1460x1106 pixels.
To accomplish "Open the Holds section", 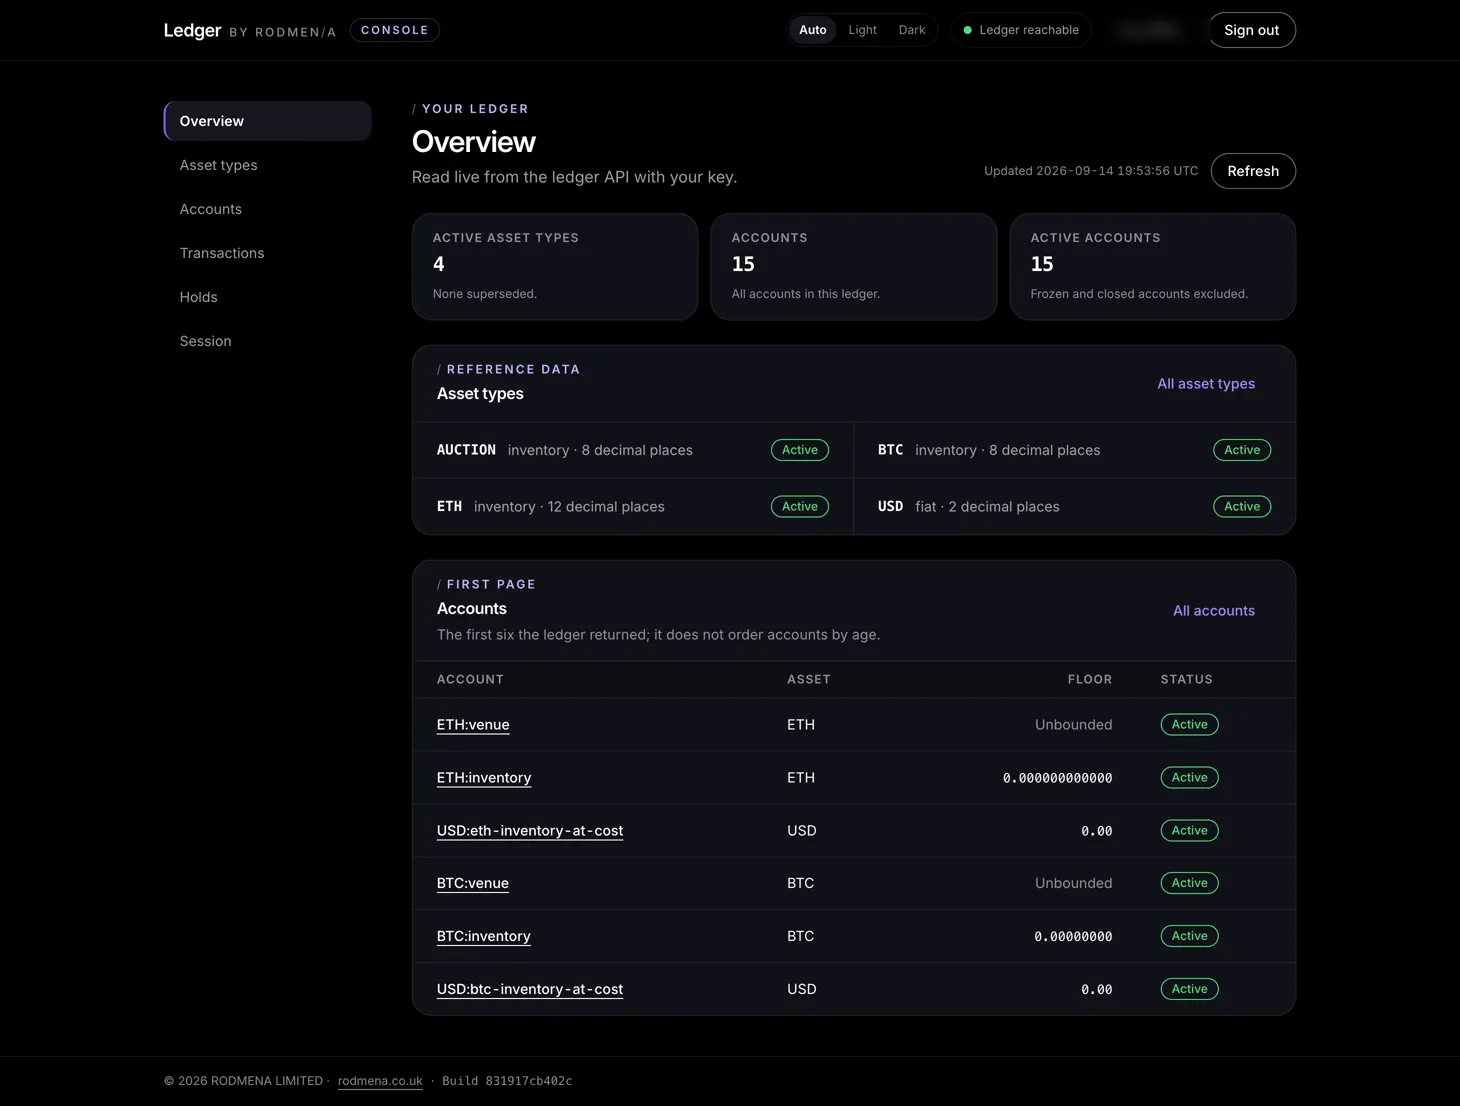I will pyautogui.click(x=268, y=297).
